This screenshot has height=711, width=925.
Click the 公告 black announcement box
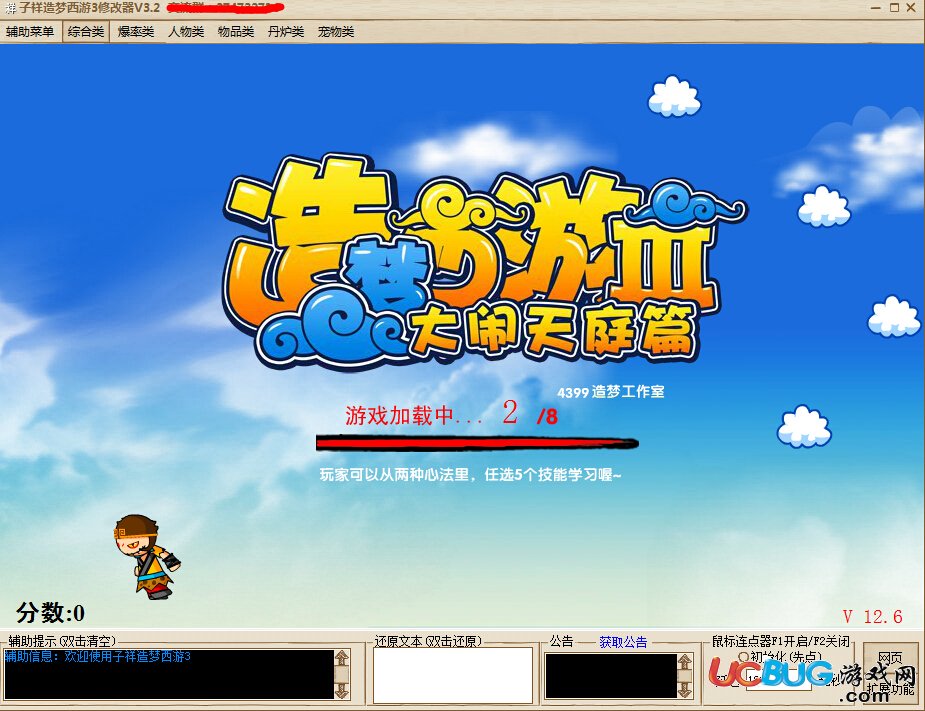[x=611, y=676]
